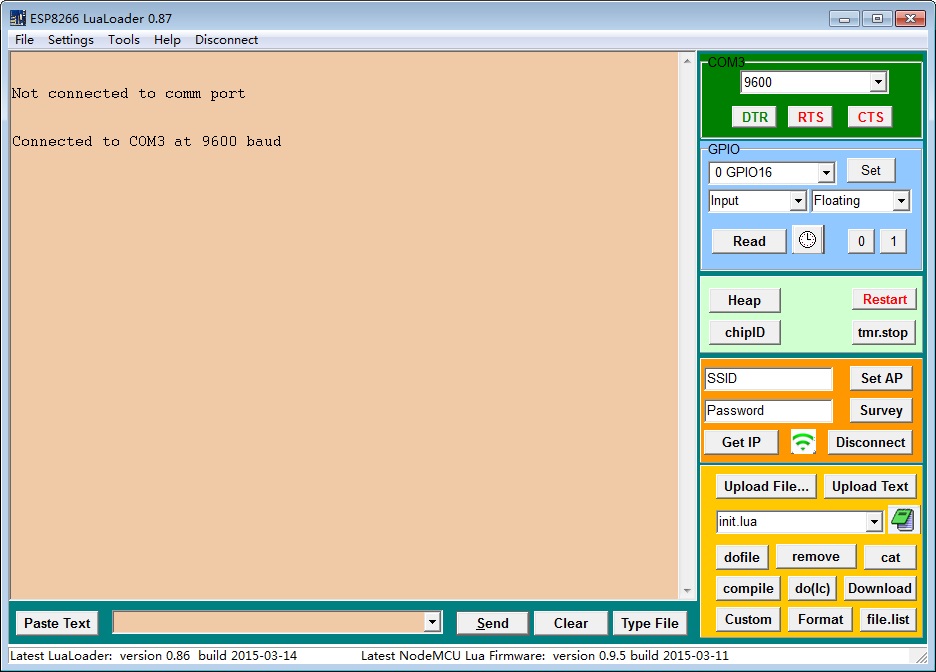Expand the init.lua file name dropdown
936x672 pixels.
tap(874, 522)
